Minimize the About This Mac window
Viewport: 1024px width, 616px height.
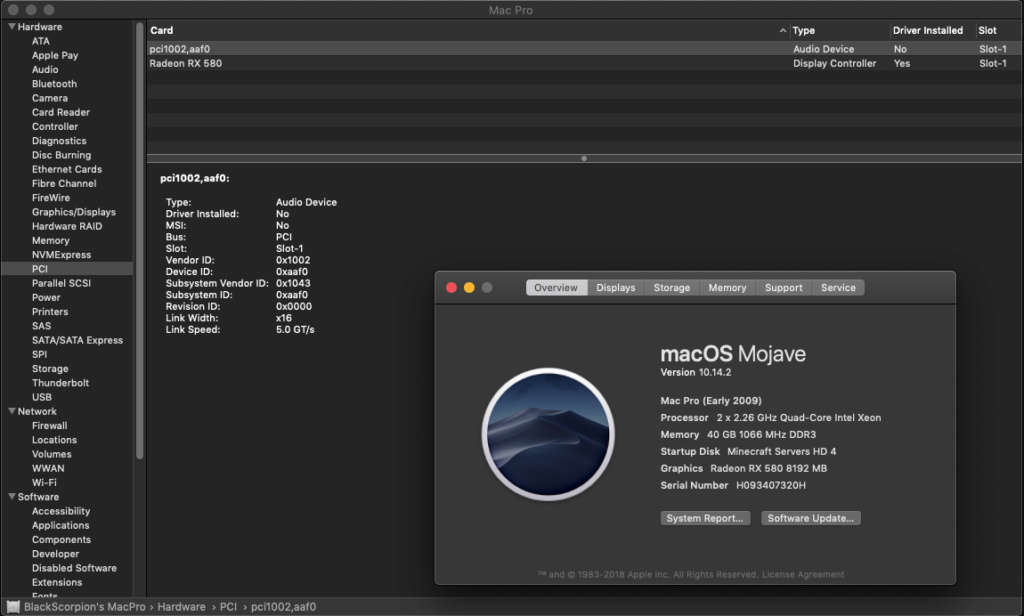coord(469,287)
